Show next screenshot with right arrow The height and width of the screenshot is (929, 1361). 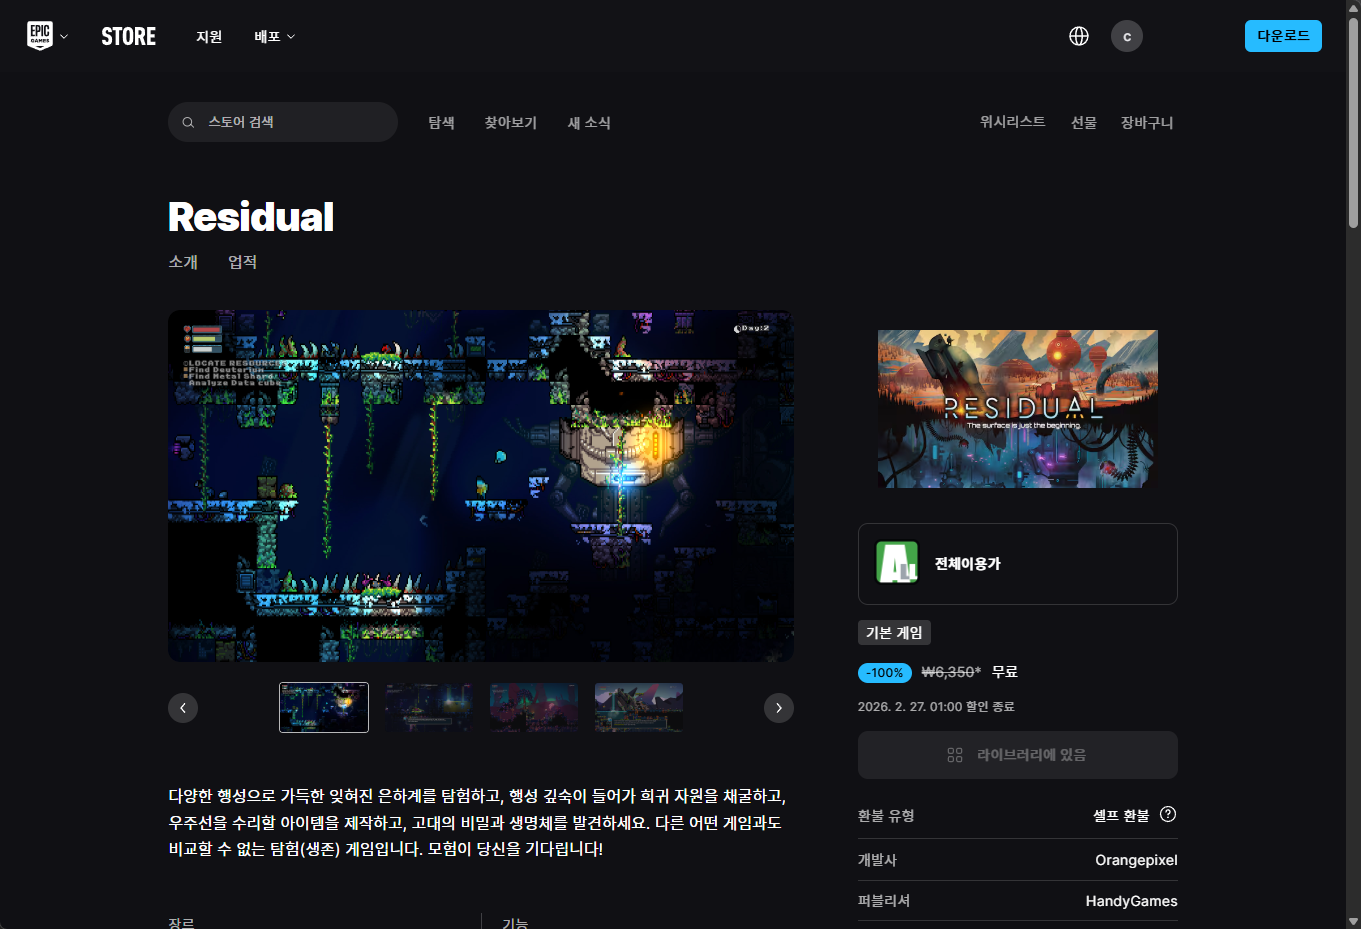coord(779,708)
